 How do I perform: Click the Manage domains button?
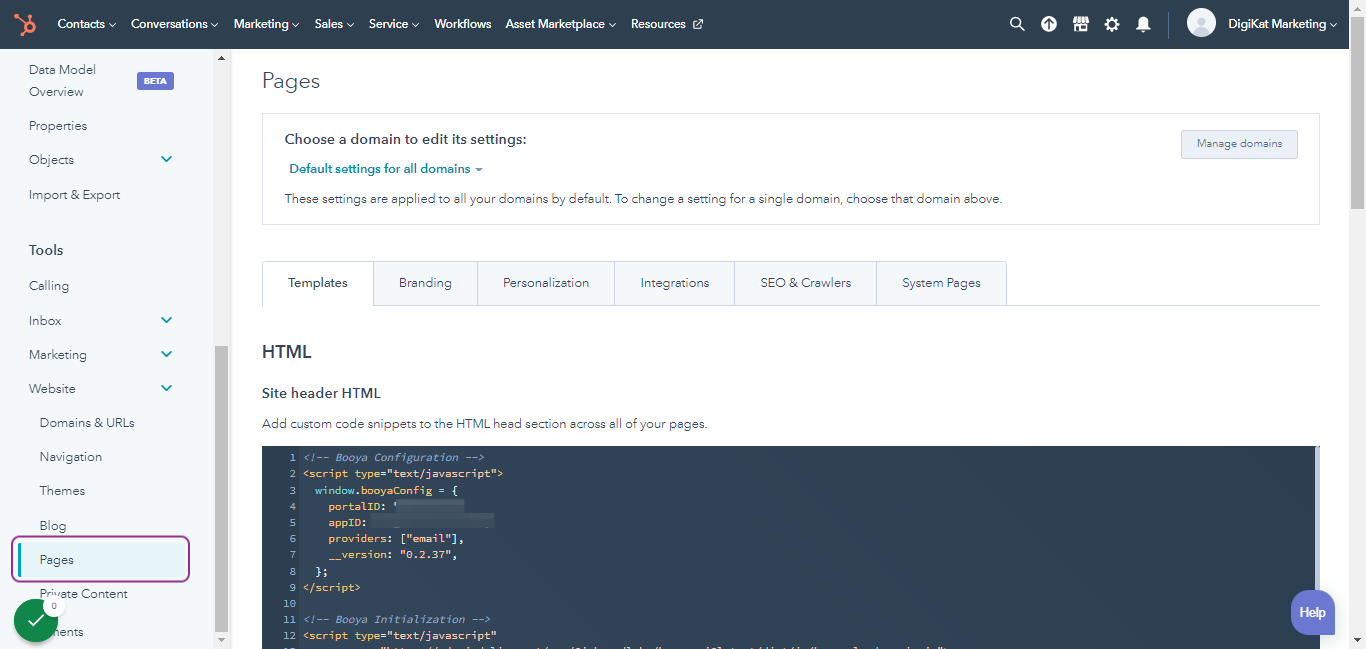tap(1239, 144)
